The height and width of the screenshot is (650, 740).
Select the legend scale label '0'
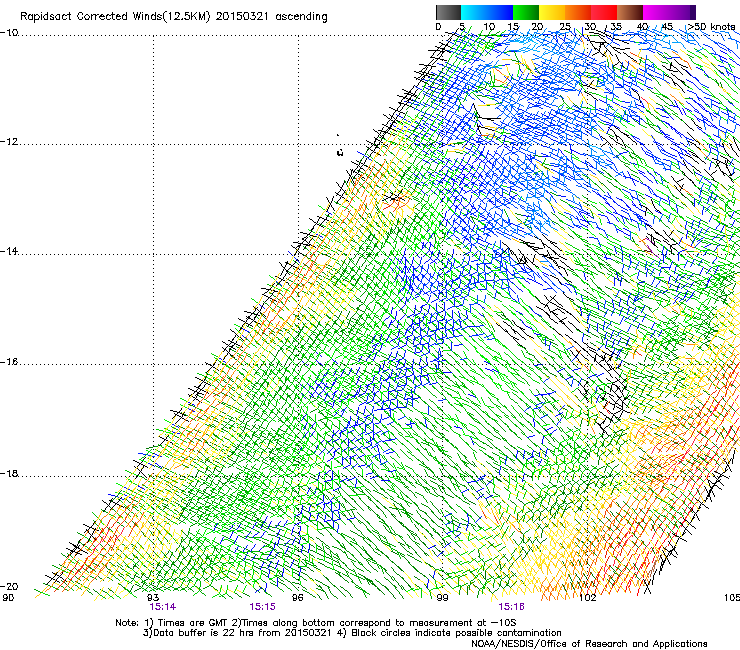coord(438,27)
